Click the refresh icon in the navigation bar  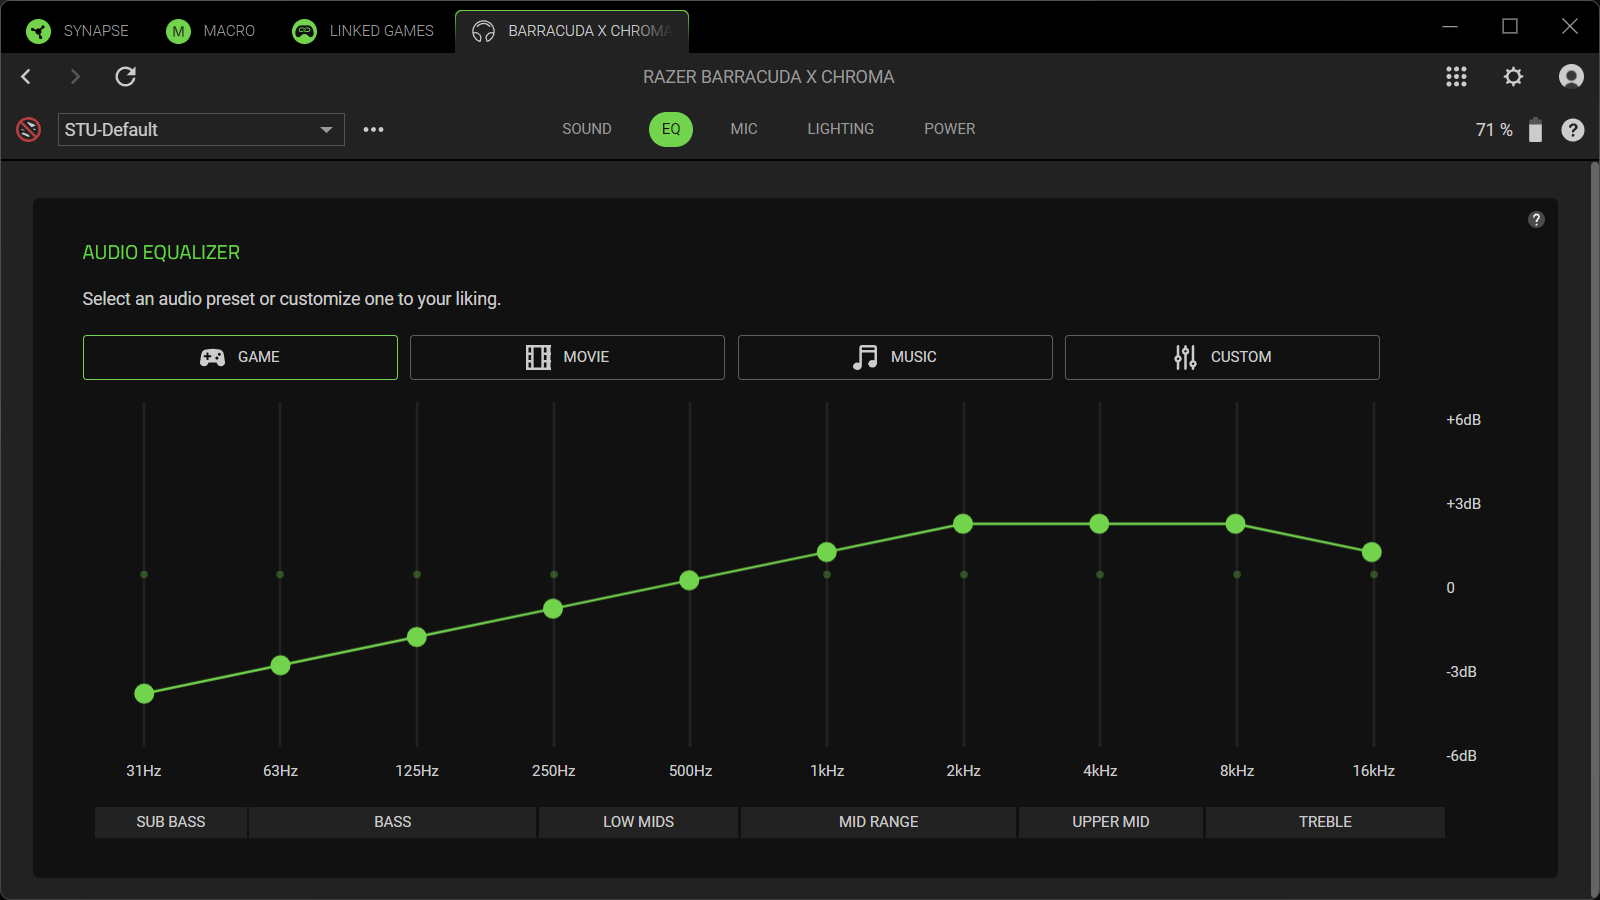(x=125, y=77)
